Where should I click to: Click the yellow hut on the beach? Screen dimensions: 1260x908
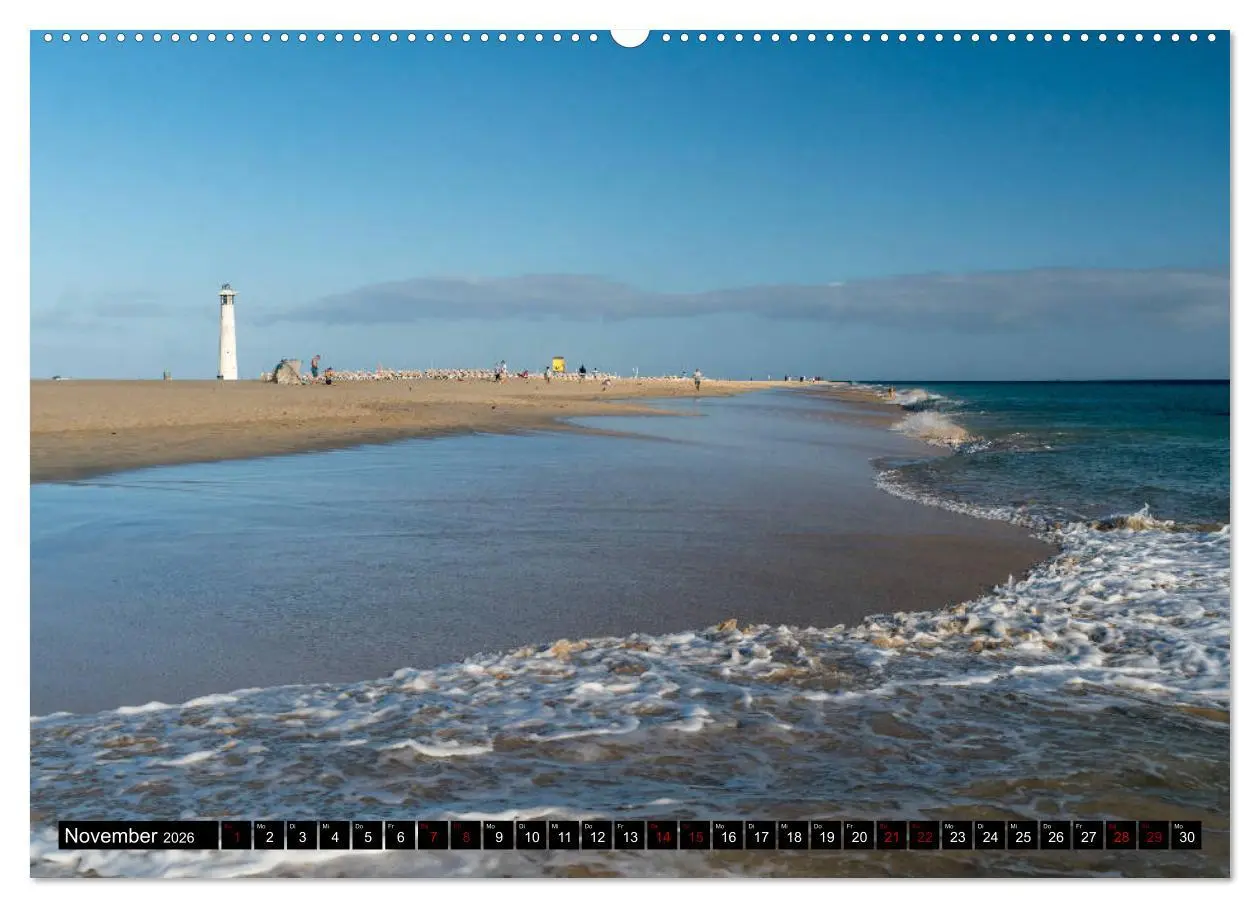tap(558, 364)
